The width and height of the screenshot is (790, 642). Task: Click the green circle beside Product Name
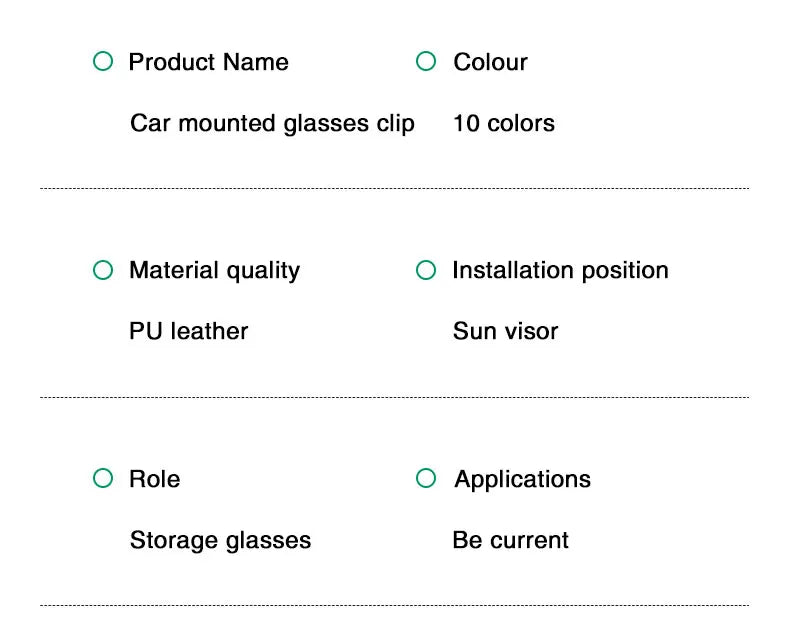103,62
